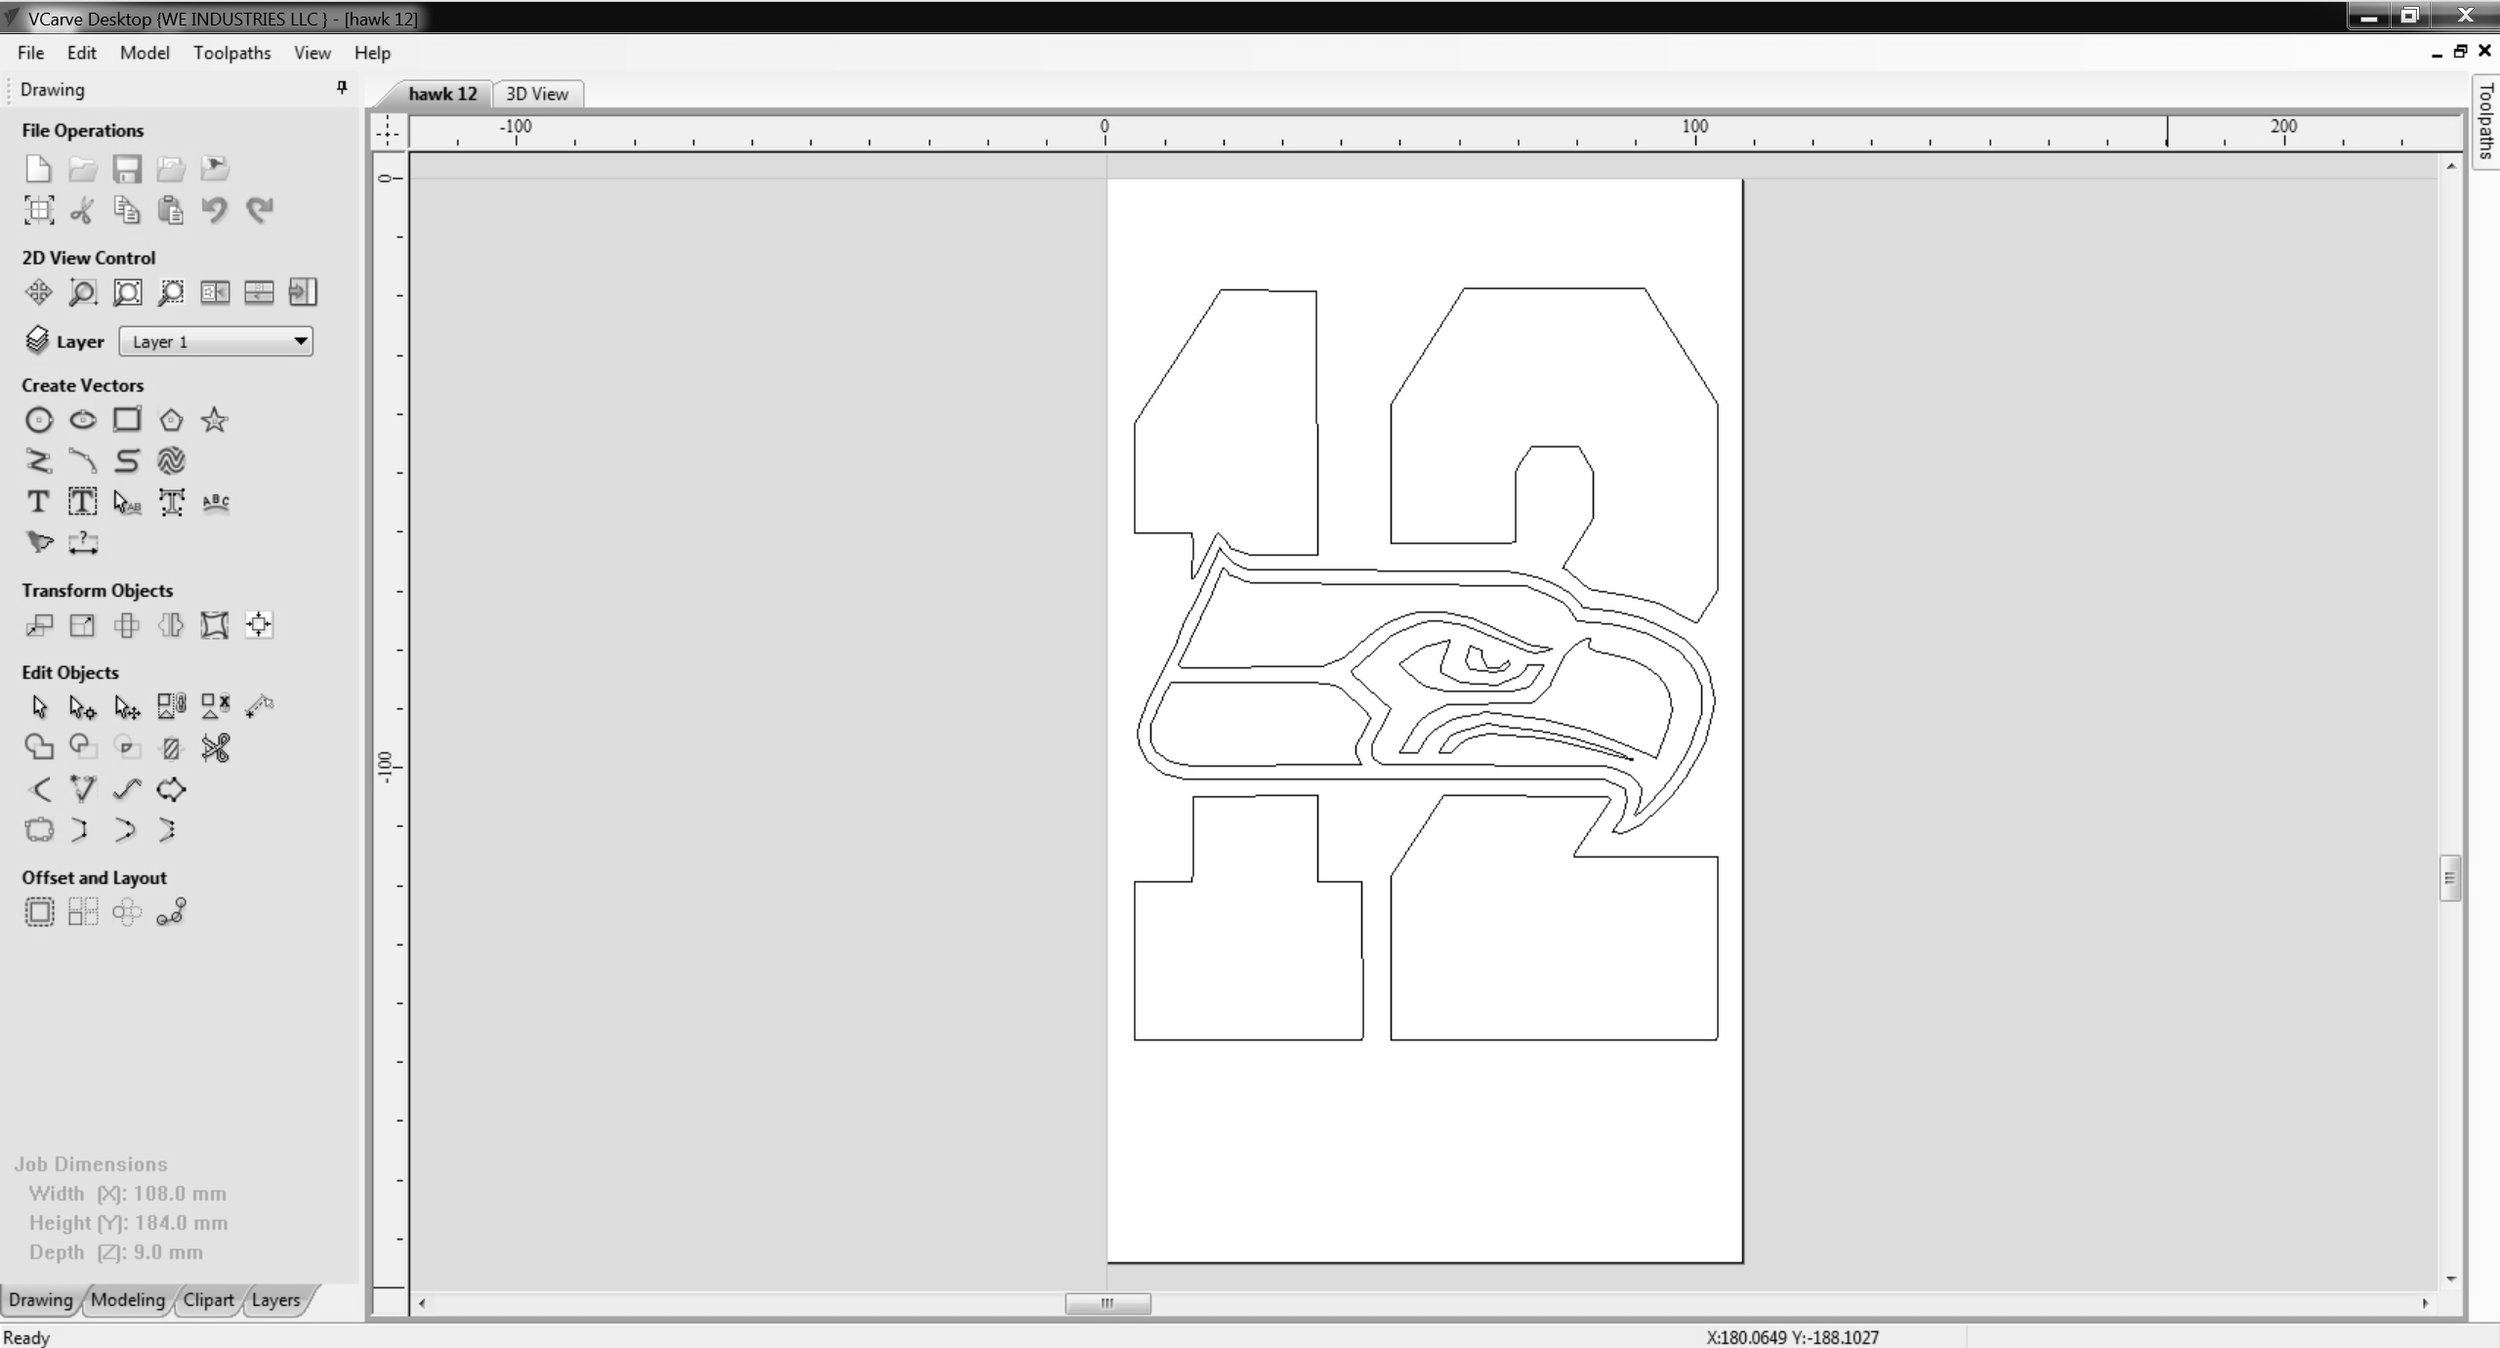Click the vertical scrollbar thumb
The height and width of the screenshot is (1348, 2500).
pyautogui.click(x=2450, y=878)
